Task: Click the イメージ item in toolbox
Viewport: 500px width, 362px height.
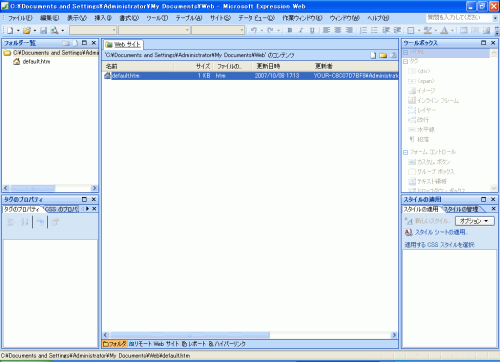Action: pos(422,91)
